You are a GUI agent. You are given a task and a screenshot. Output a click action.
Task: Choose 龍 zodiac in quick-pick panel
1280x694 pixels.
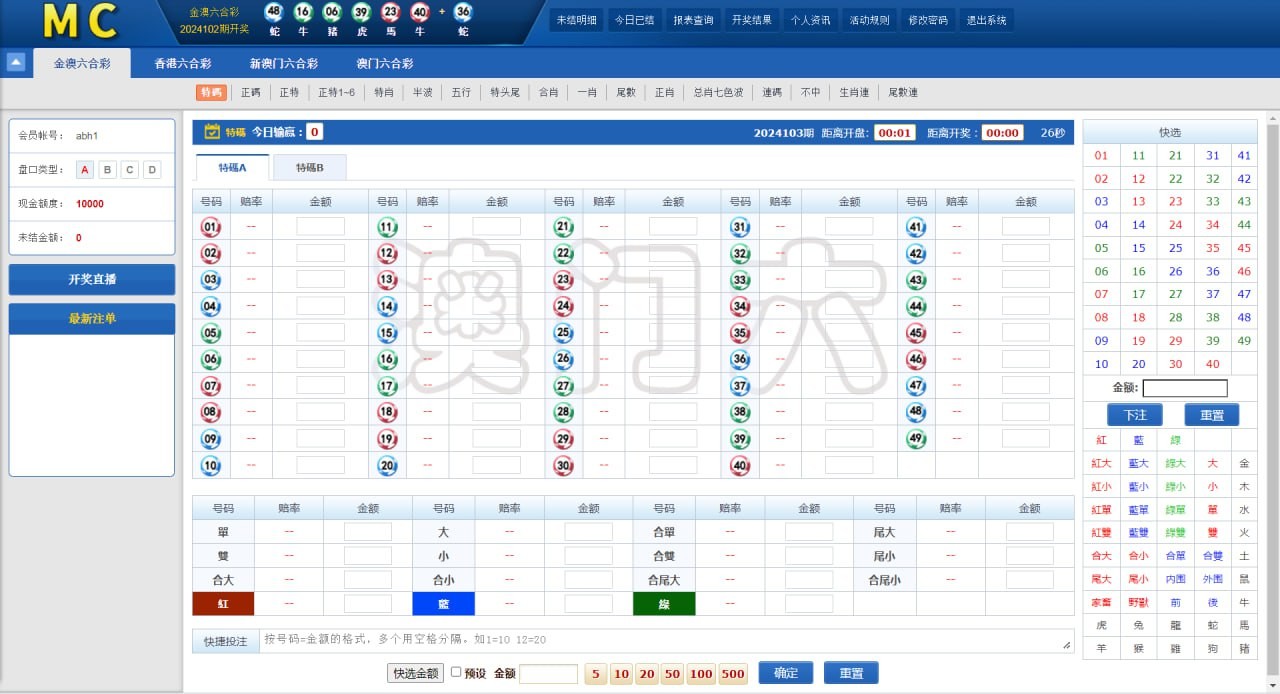1175,625
